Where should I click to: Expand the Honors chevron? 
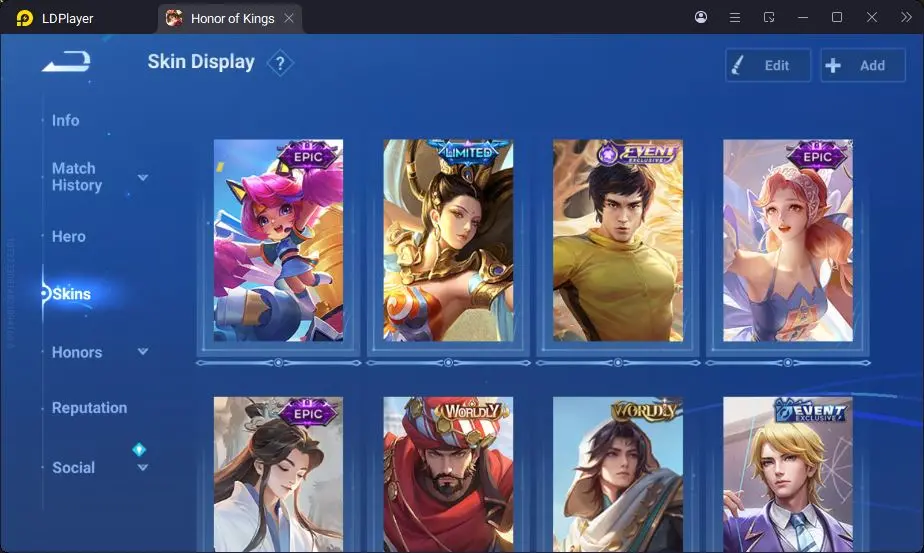143,351
